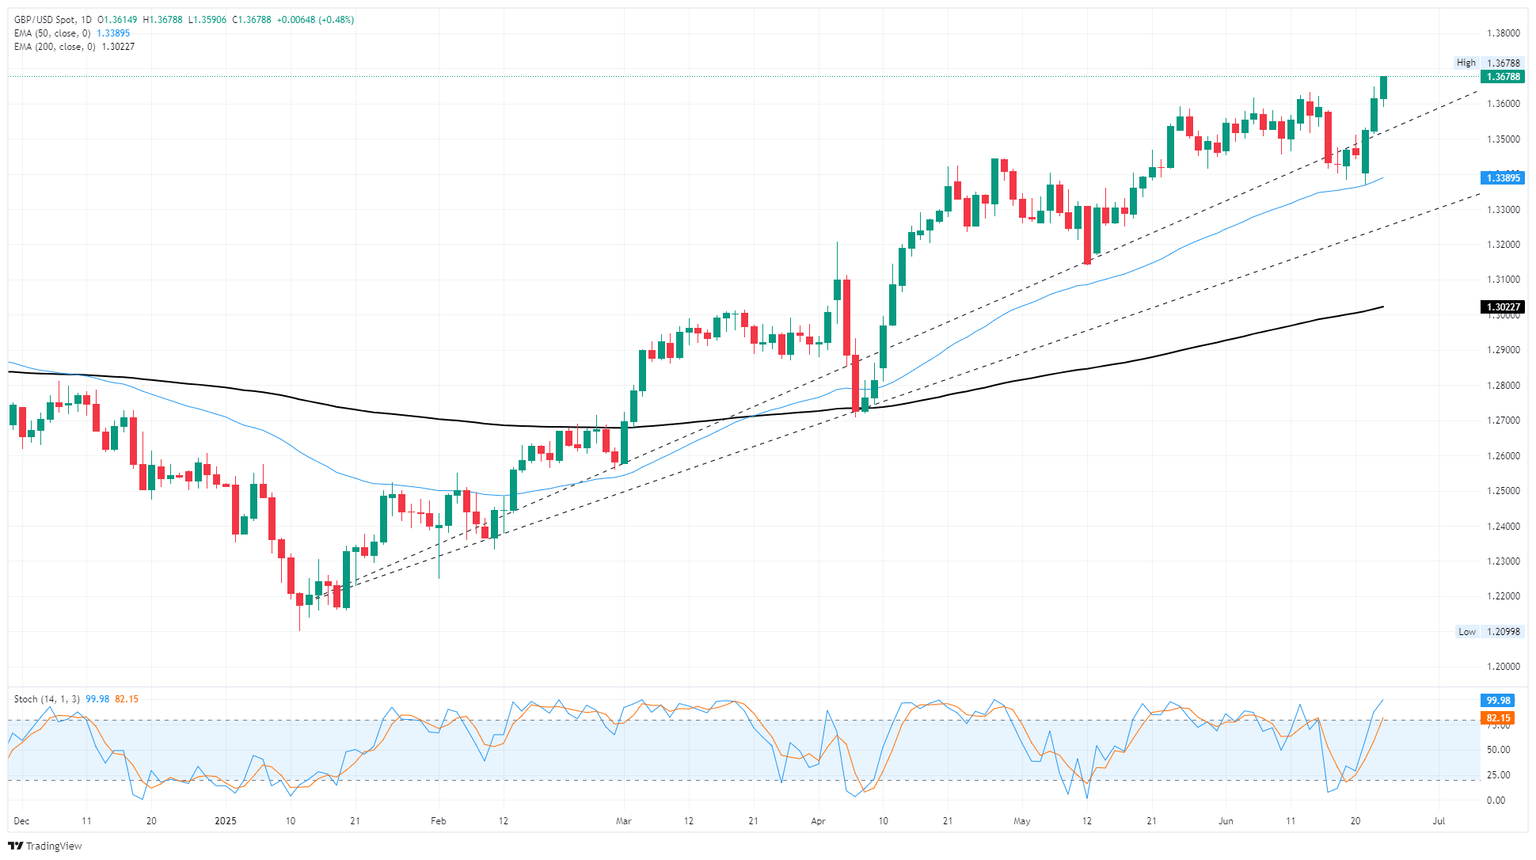
Task: Select the Stoch (14, 1, 3) indicator legend
Action: pyautogui.click(x=48, y=699)
